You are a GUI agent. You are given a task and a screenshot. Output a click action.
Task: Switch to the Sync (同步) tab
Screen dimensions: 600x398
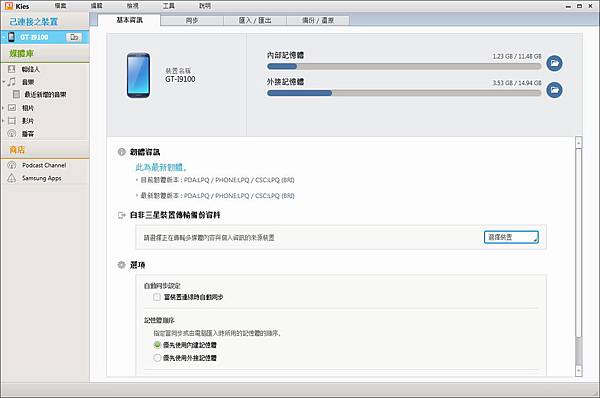pyautogui.click(x=192, y=20)
